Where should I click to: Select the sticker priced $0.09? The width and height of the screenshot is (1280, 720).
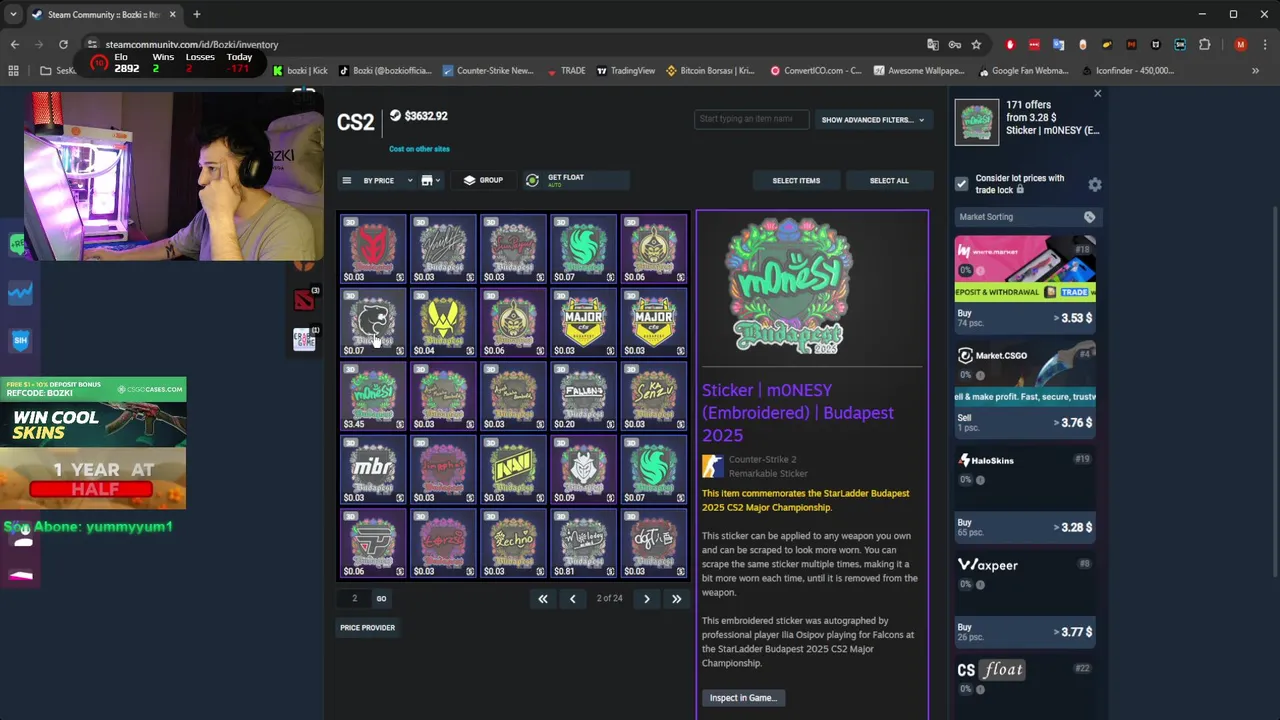(583, 469)
